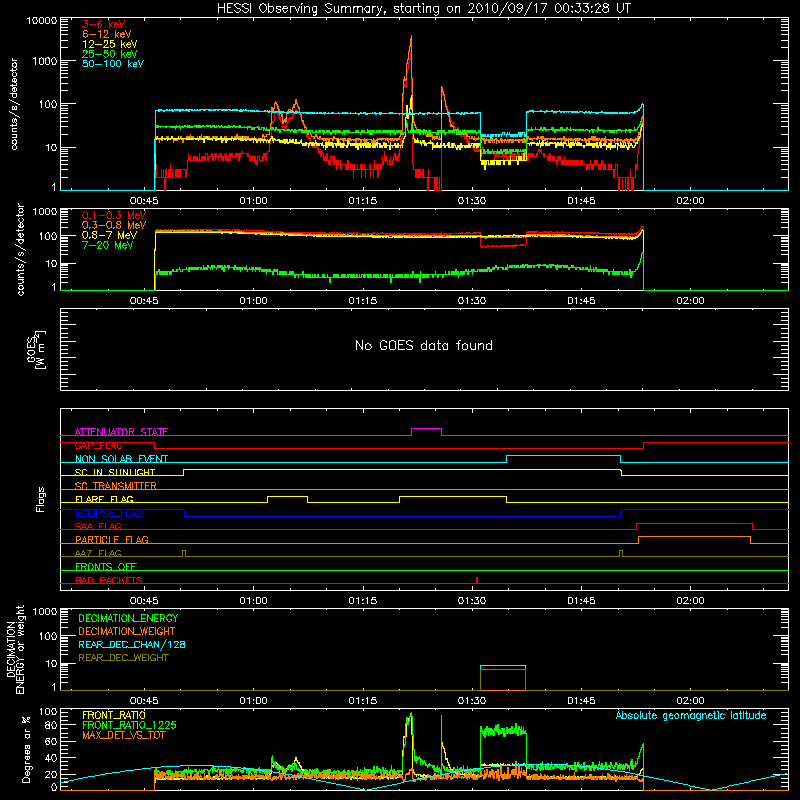Select the BAD_PACKETS flag label
This screenshot has width=800, height=800.
[109, 580]
